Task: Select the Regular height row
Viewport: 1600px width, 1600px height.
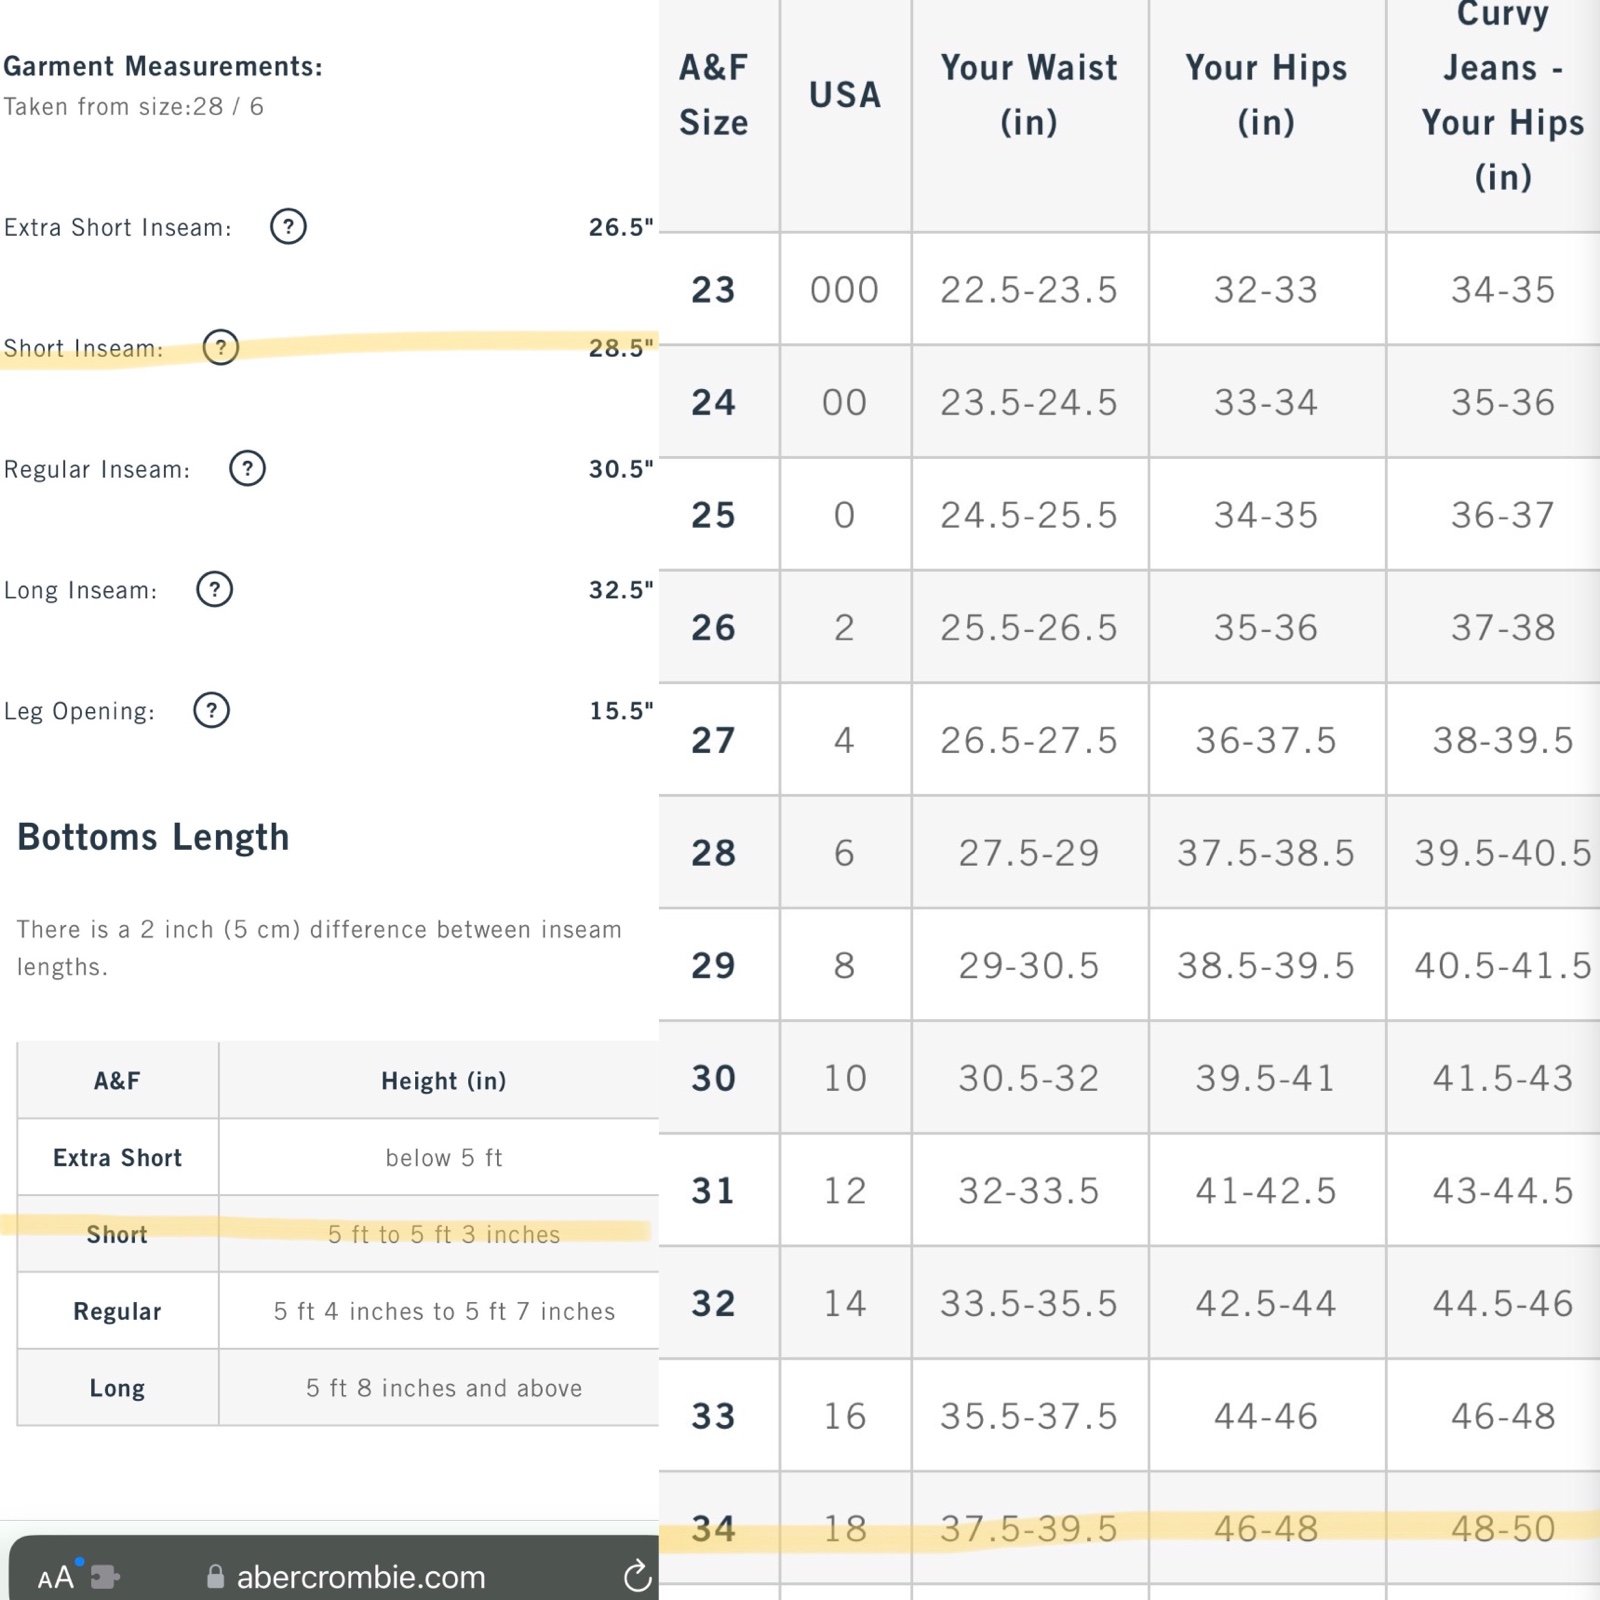Action: [338, 1311]
